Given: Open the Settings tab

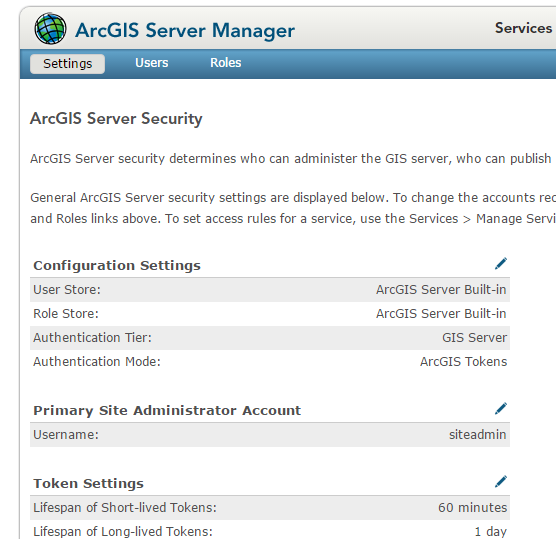Looking at the screenshot, I should click(x=67, y=64).
